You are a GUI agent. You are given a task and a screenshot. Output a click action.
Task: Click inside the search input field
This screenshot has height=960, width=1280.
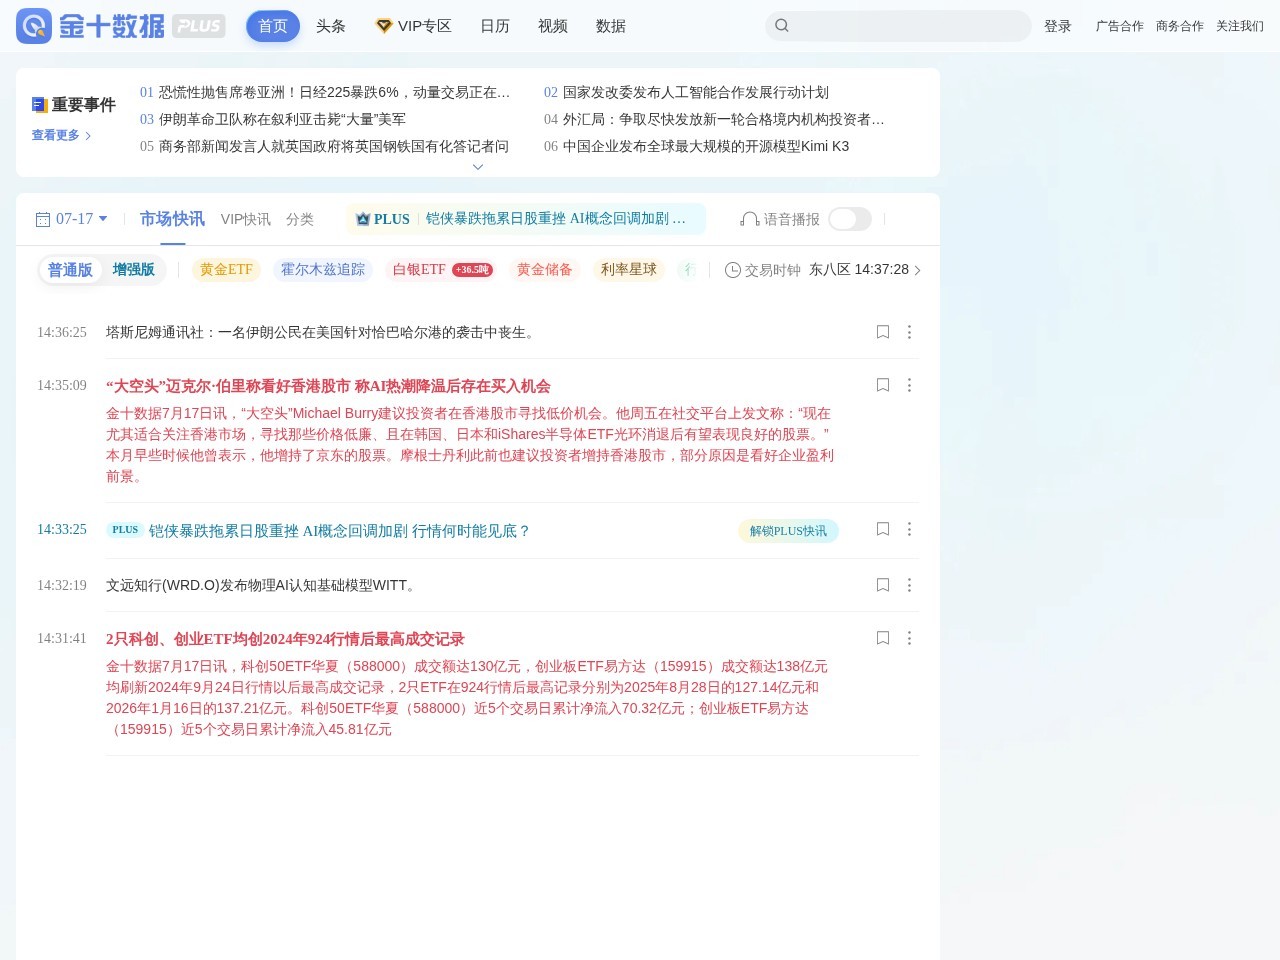898,26
